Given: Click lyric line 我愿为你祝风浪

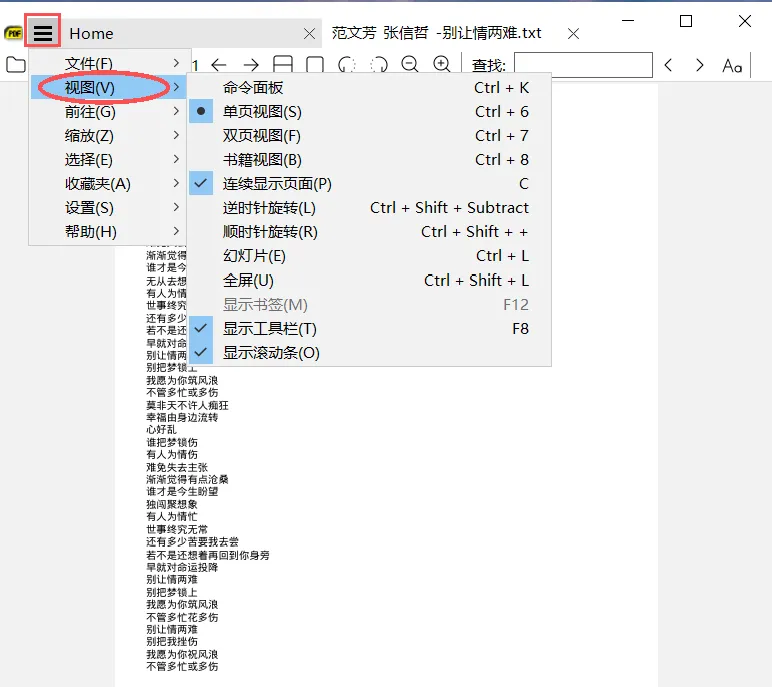Looking at the screenshot, I should (x=182, y=654).
